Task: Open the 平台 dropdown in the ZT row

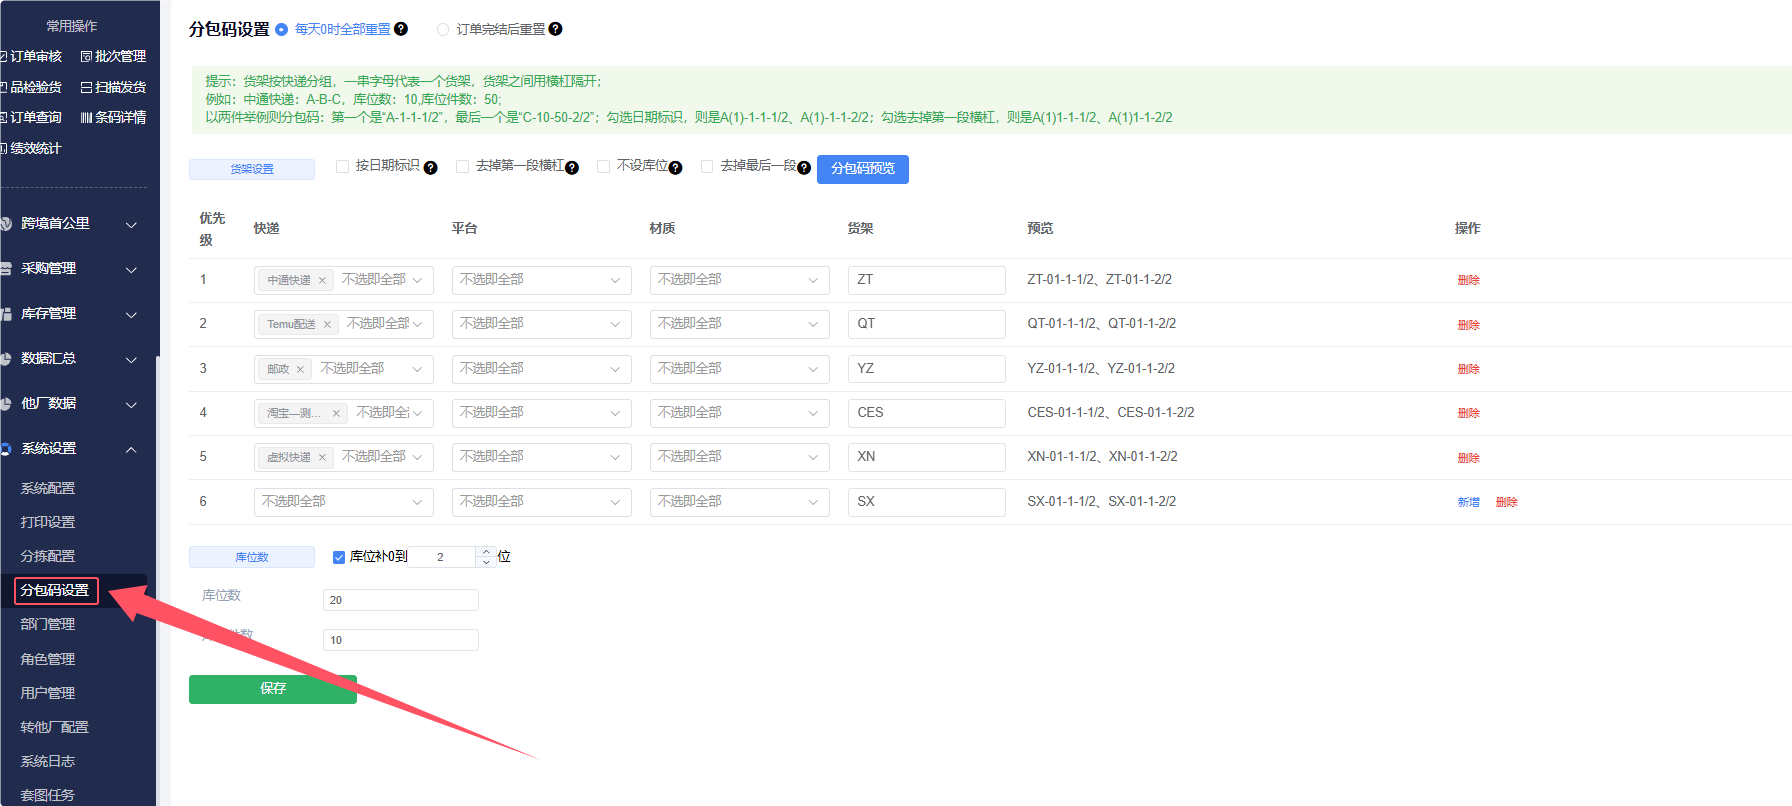Action: (x=541, y=280)
